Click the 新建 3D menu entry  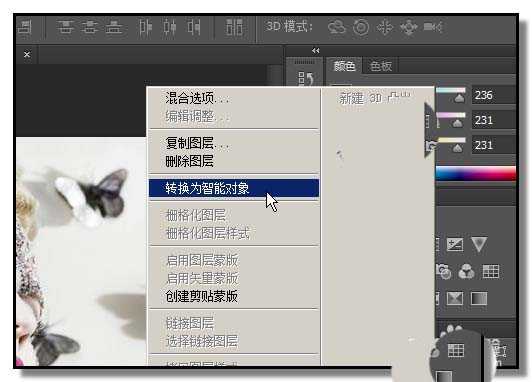(x=375, y=98)
